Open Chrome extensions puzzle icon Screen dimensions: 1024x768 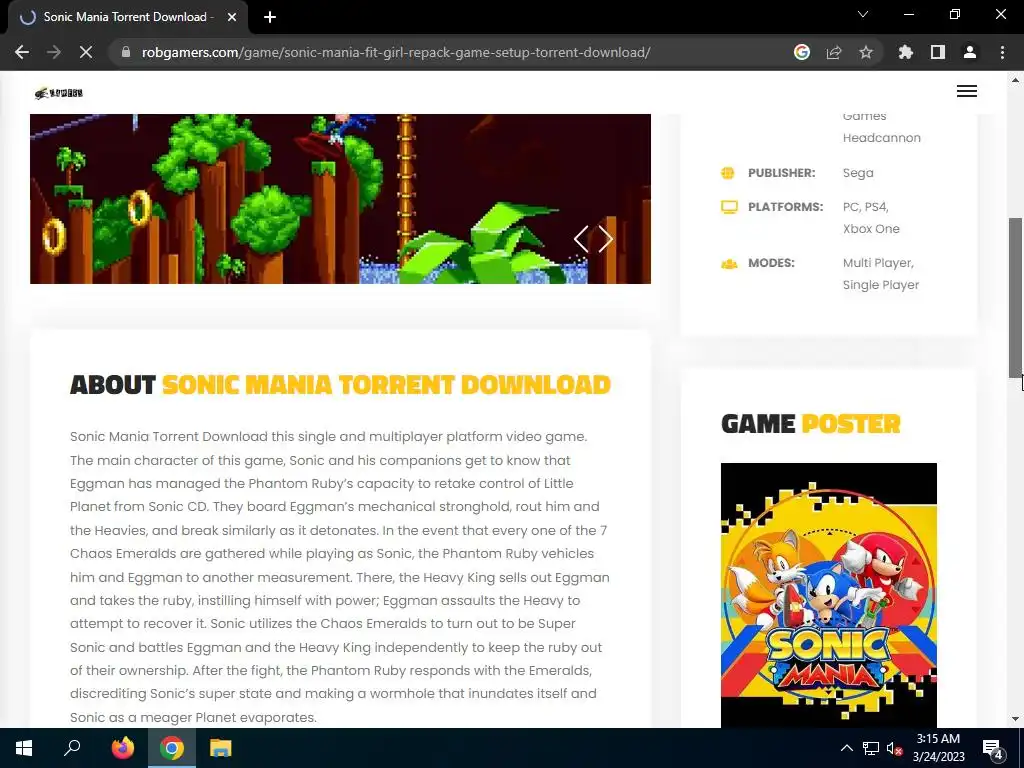[x=906, y=52]
